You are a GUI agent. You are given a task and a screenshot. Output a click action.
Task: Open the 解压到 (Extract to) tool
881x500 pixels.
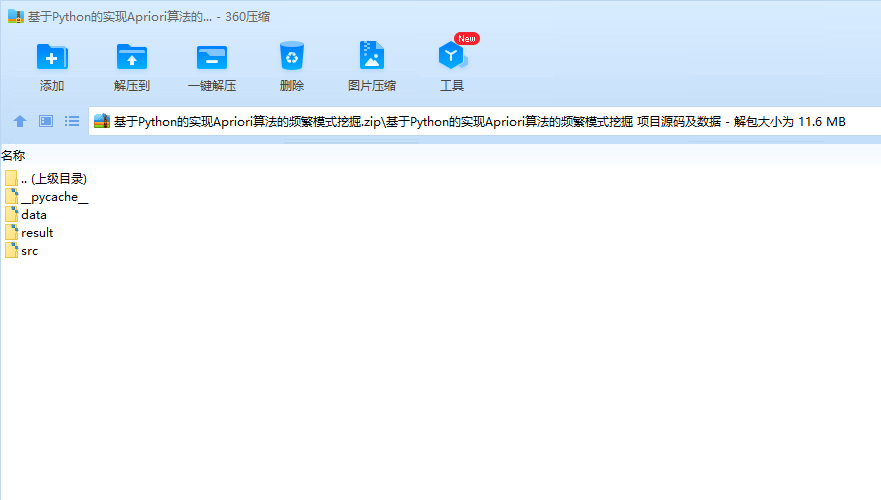131,57
